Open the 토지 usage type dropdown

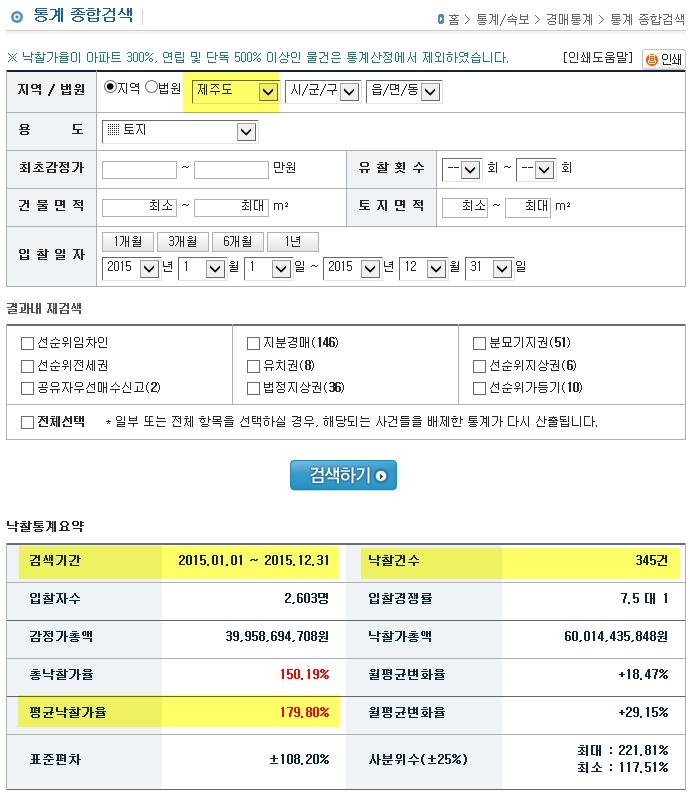coord(180,130)
